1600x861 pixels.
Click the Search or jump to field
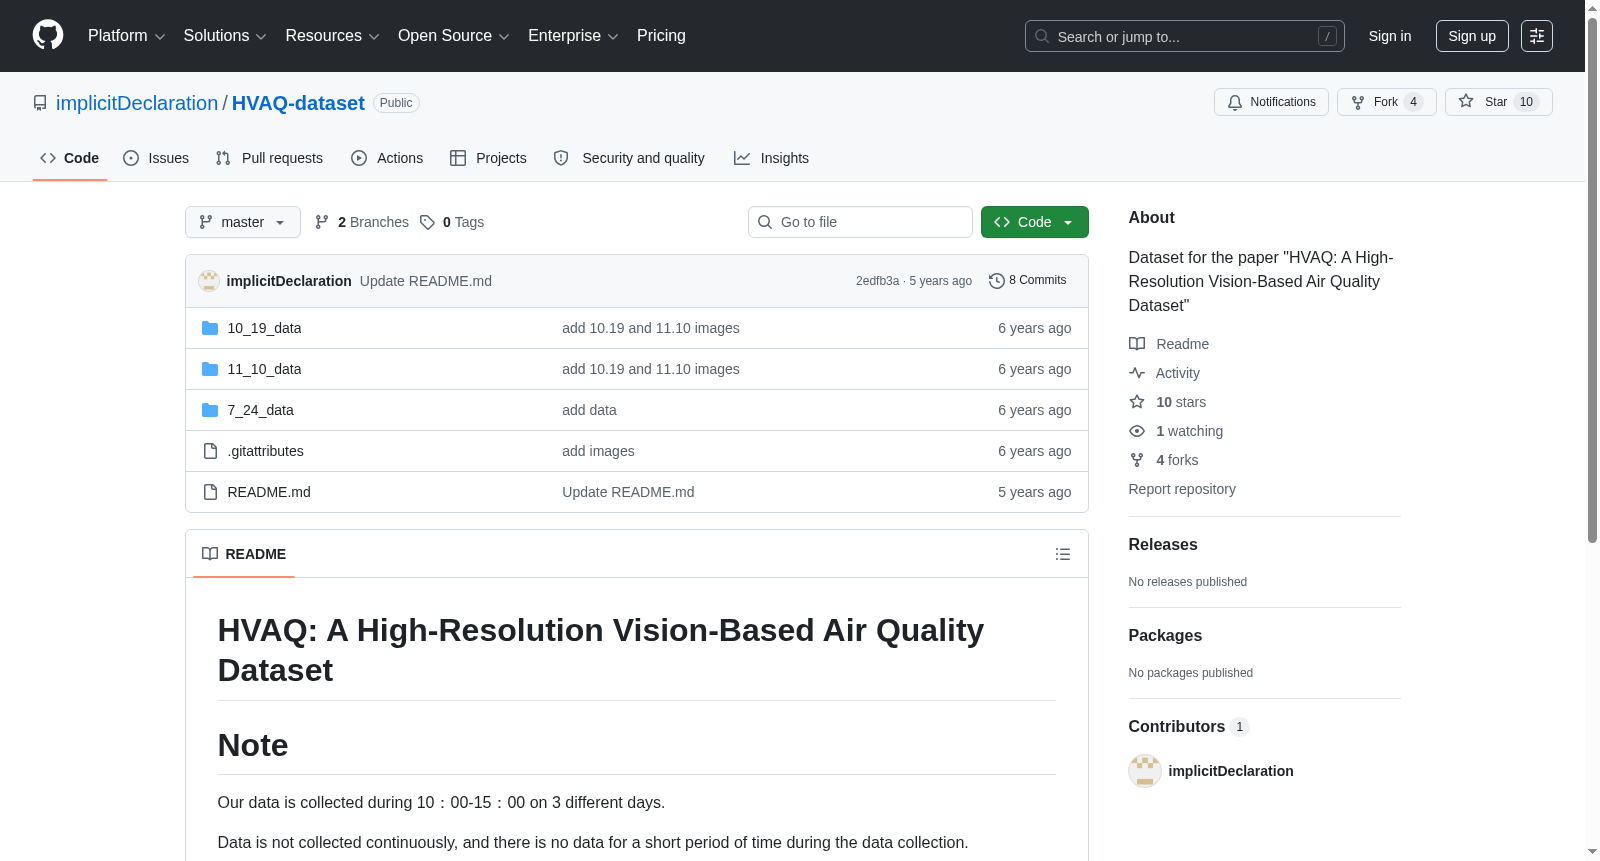point(1185,36)
